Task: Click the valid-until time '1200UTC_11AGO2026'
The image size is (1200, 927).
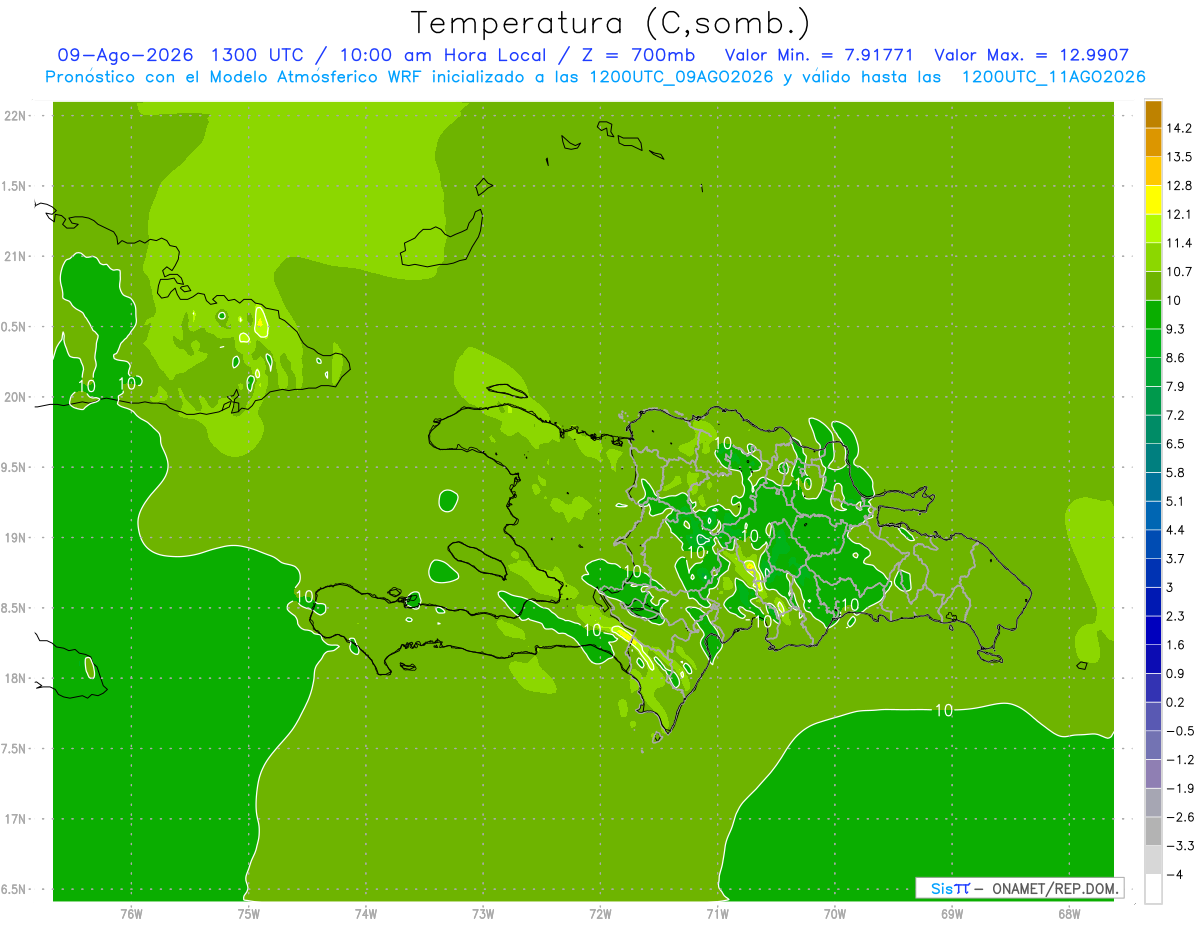Action: [x=1053, y=77]
